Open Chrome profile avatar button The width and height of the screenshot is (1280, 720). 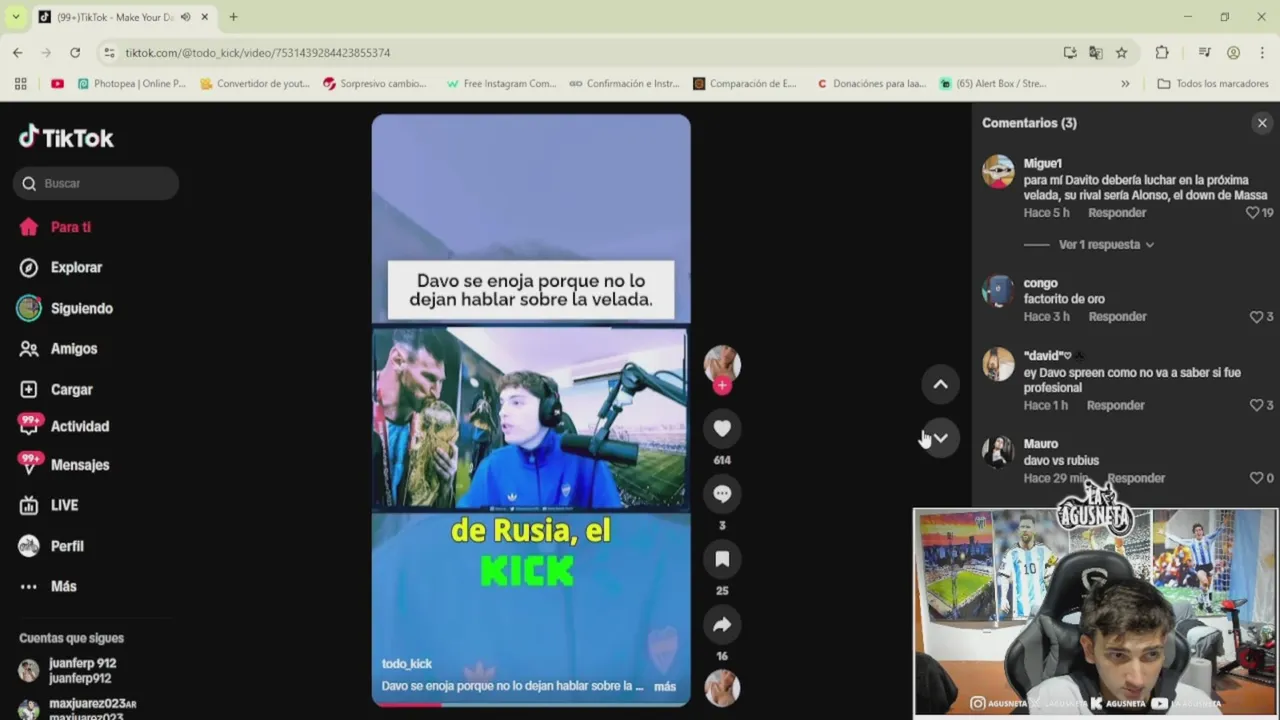(x=1233, y=52)
